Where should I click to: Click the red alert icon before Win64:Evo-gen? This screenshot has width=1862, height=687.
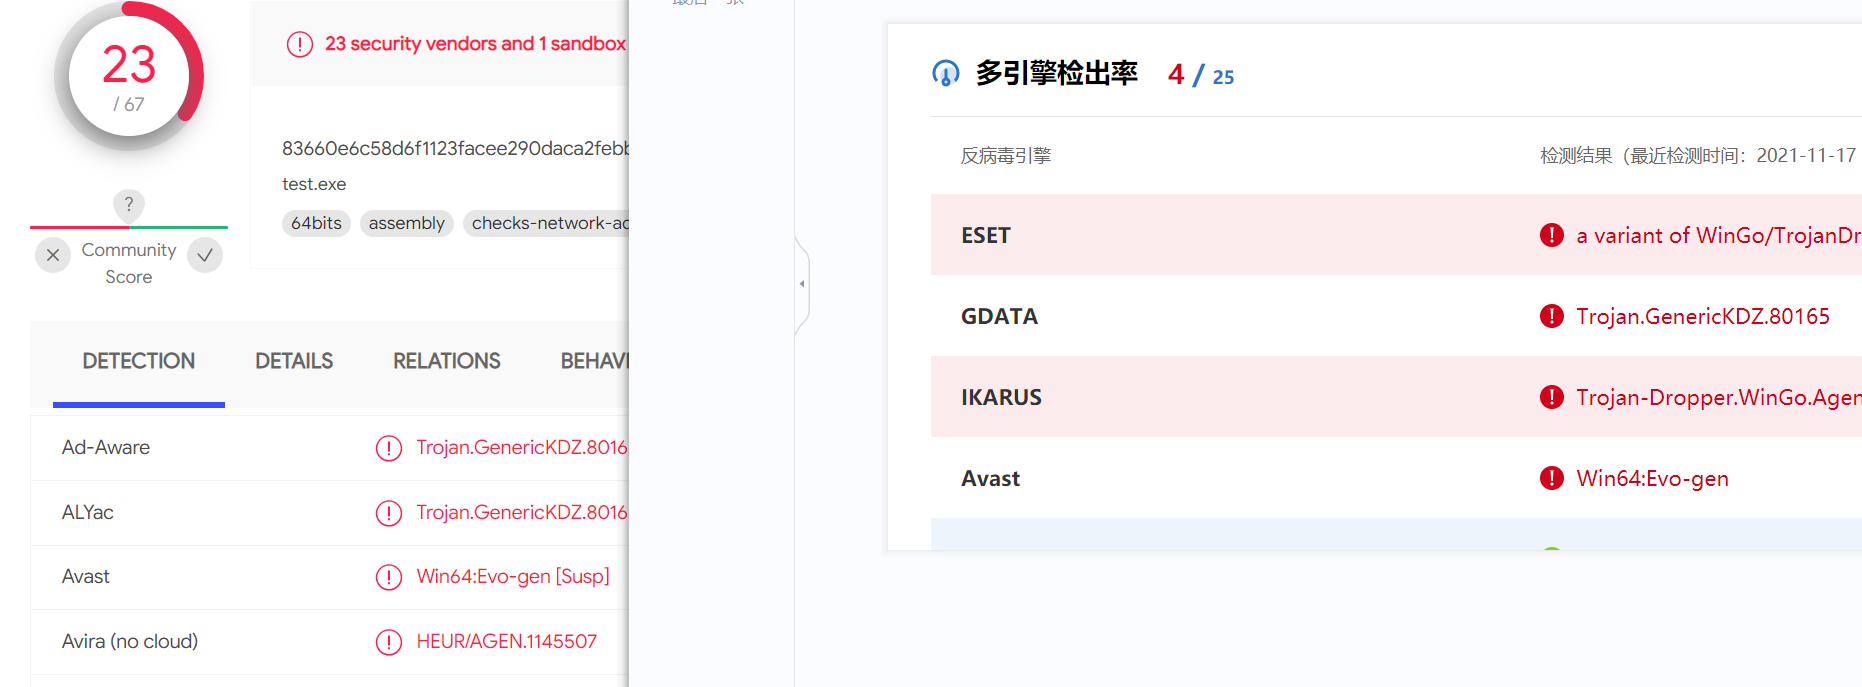(x=1552, y=478)
